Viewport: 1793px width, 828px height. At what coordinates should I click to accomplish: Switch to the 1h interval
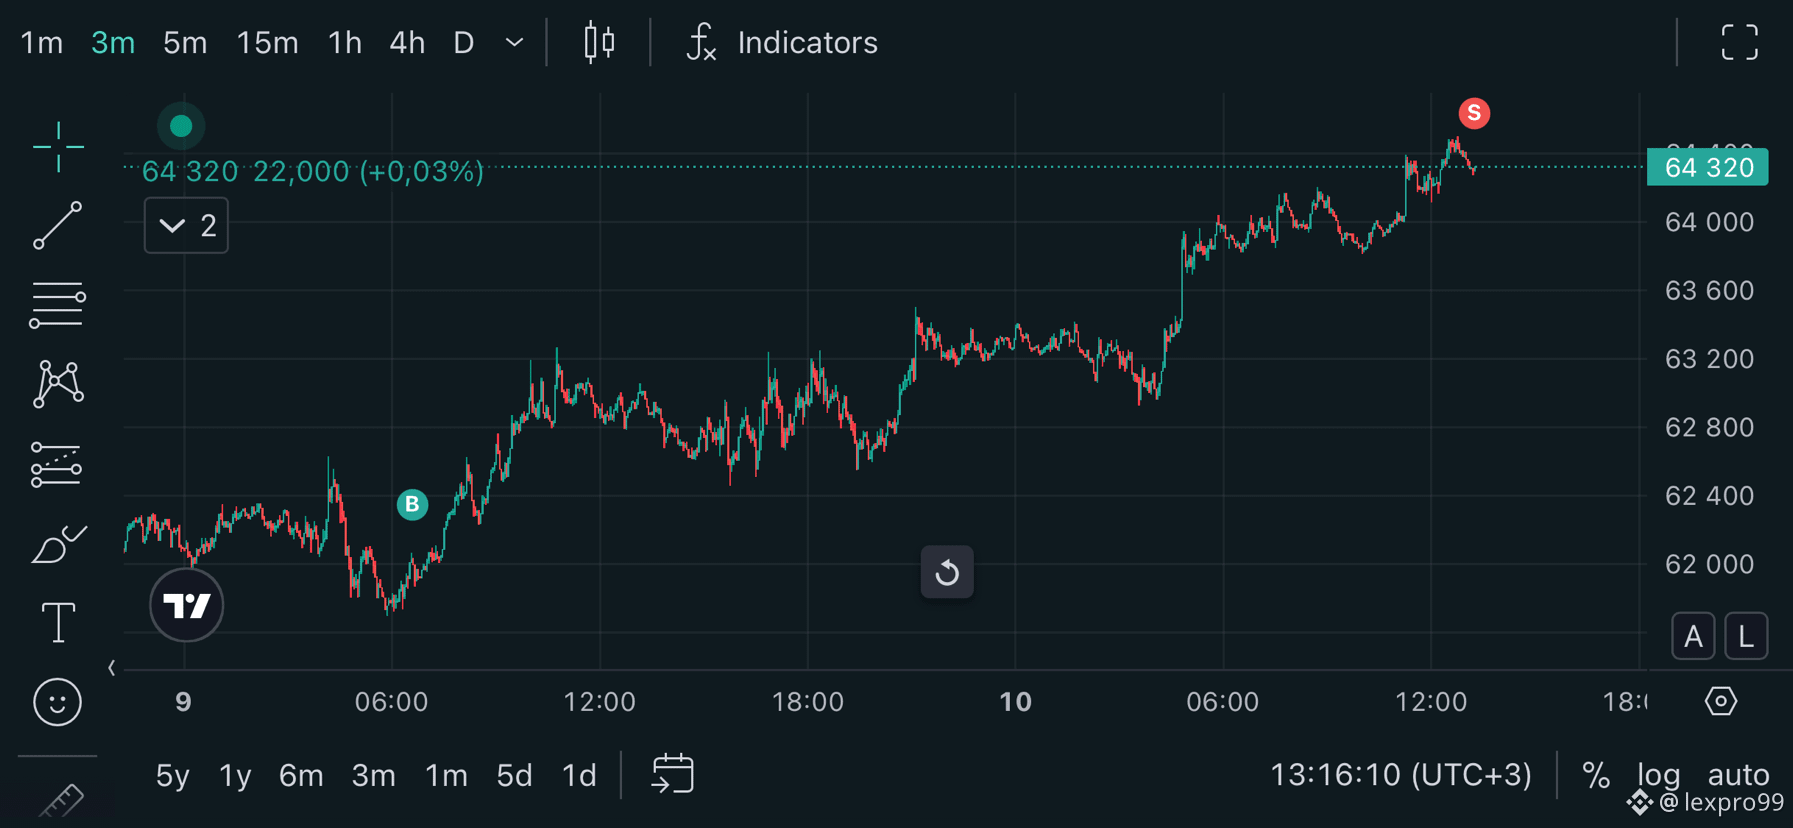[x=345, y=43]
